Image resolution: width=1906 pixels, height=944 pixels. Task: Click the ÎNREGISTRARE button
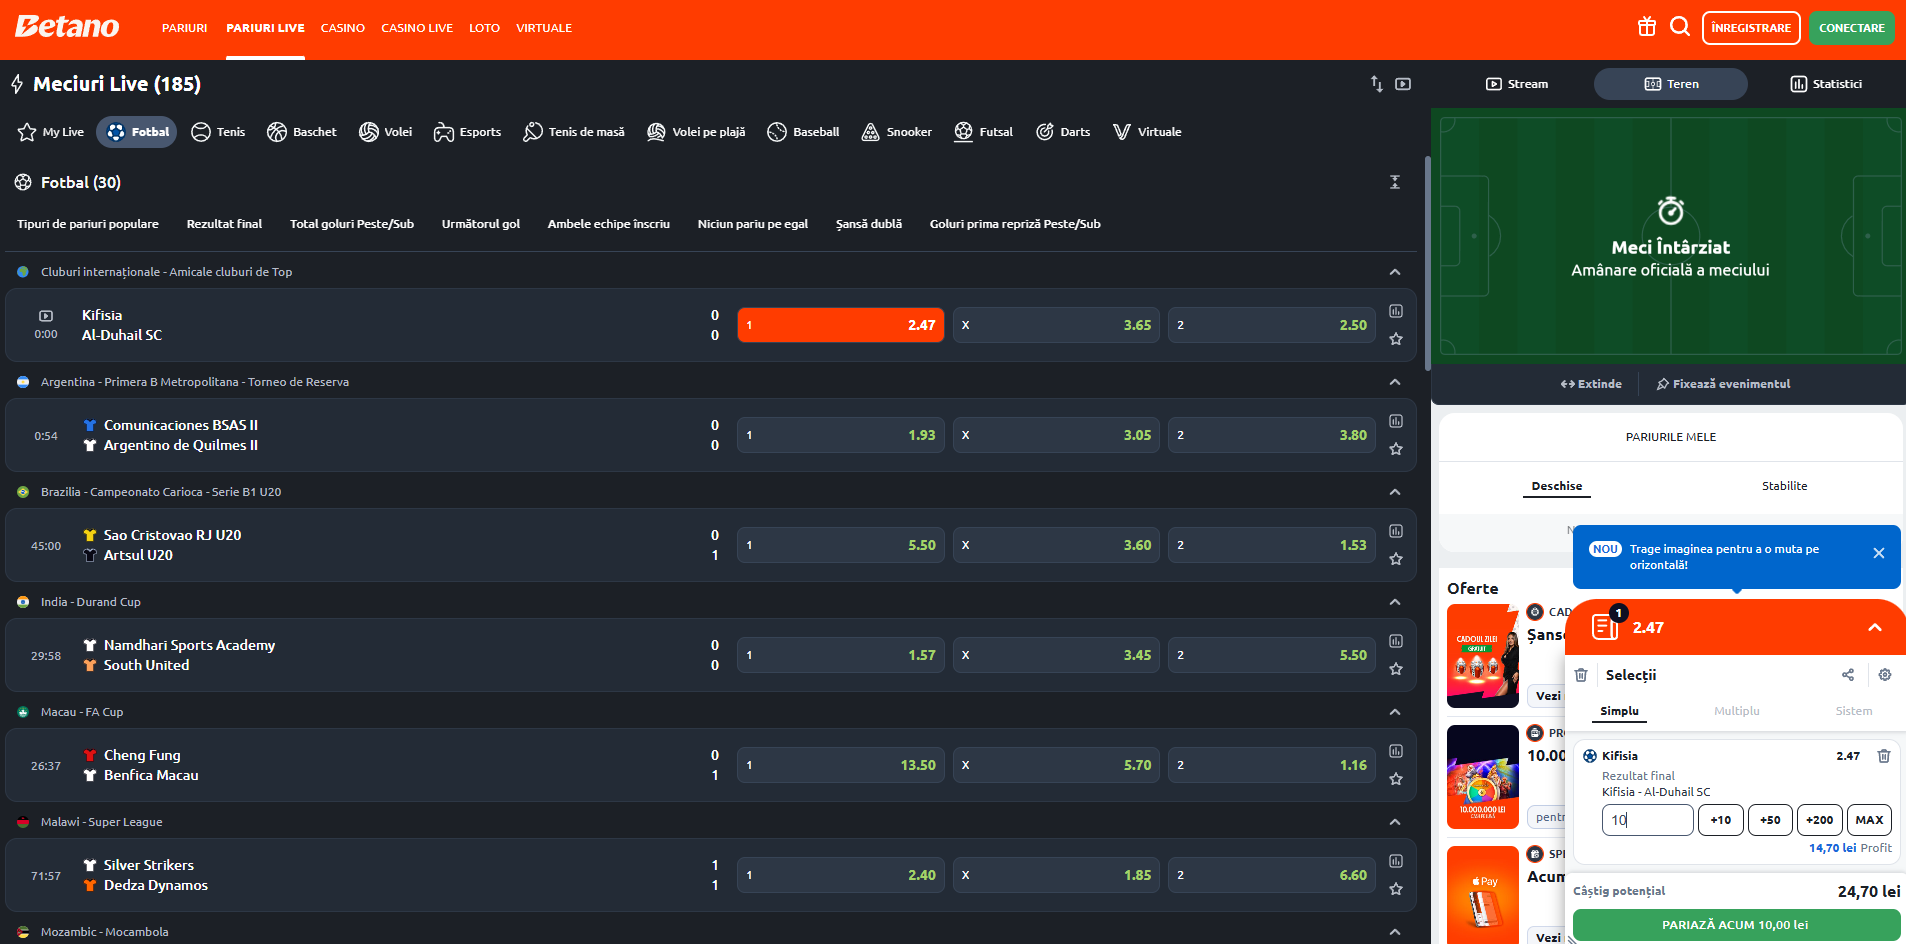tap(1751, 28)
